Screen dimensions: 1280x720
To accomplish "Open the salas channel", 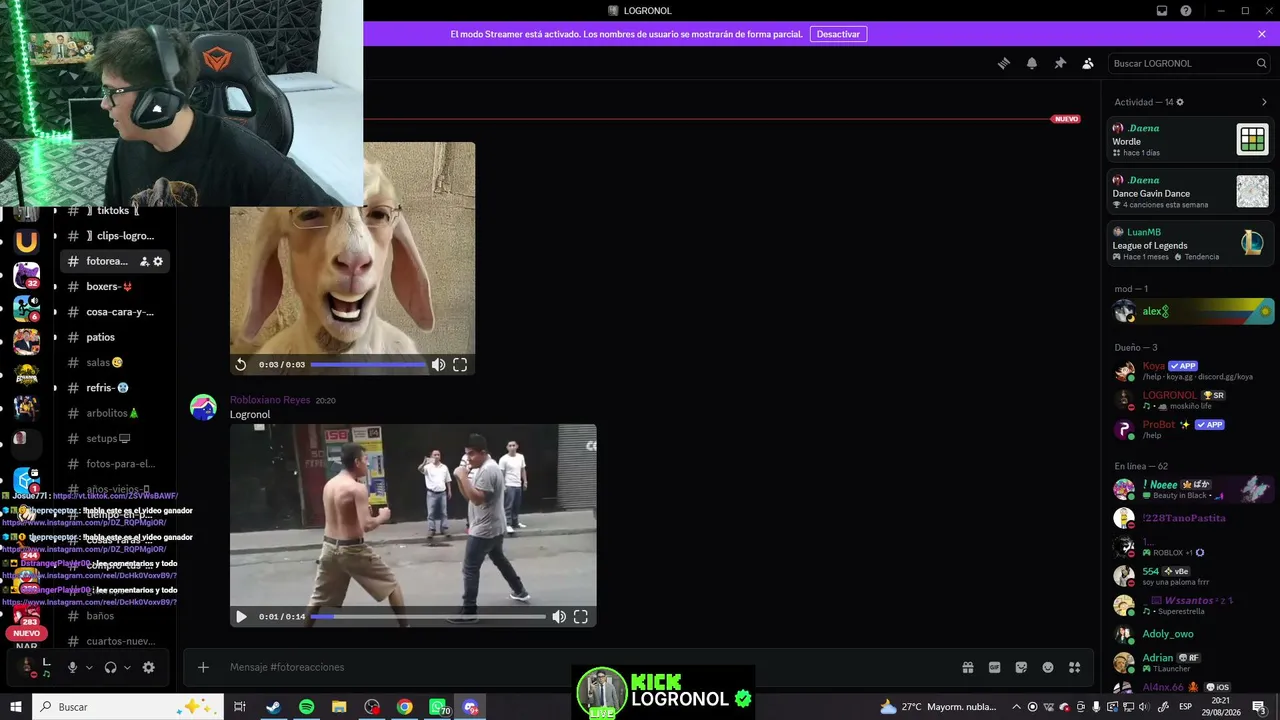I will pos(114,363).
